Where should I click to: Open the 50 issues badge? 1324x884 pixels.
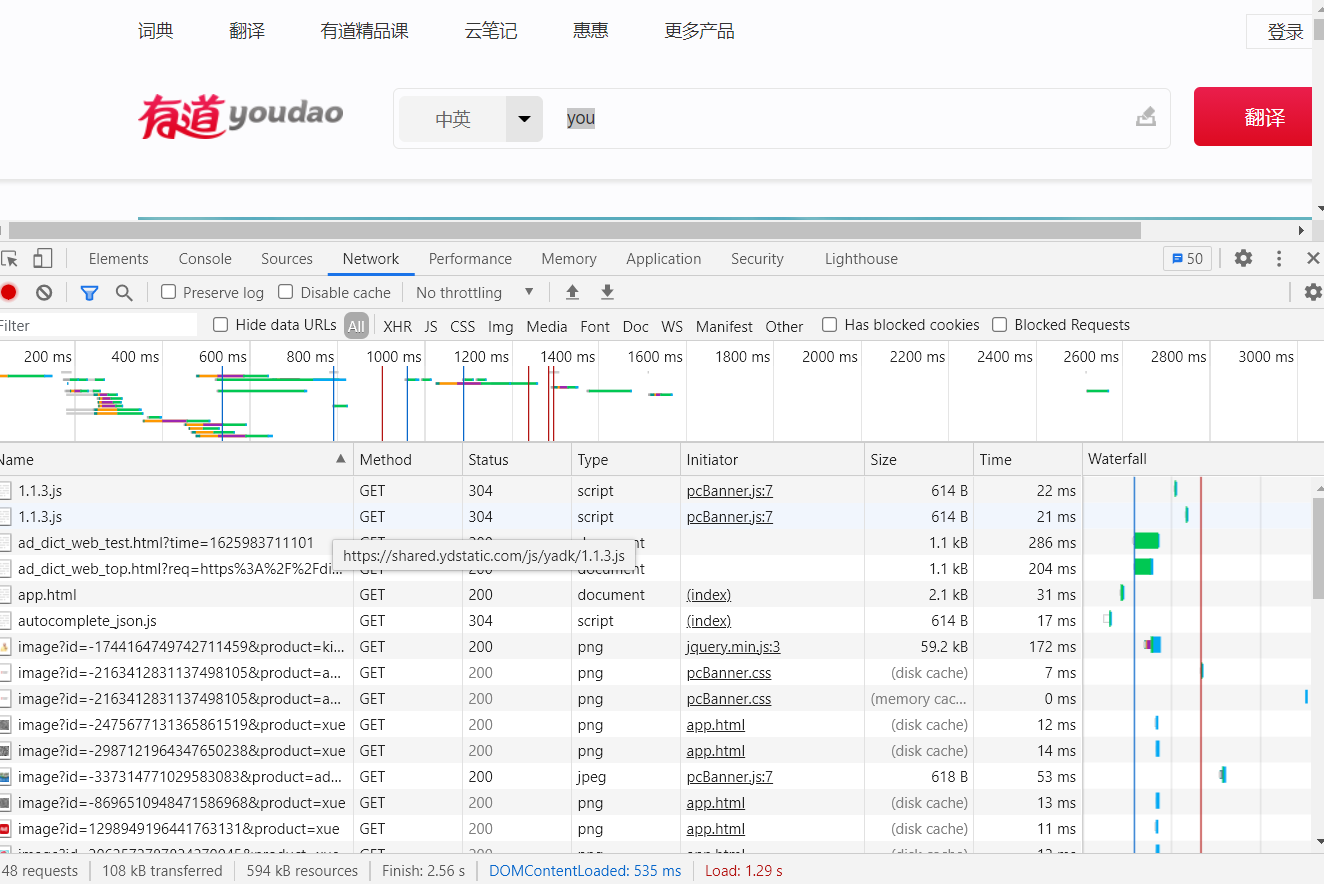pos(1187,258)
